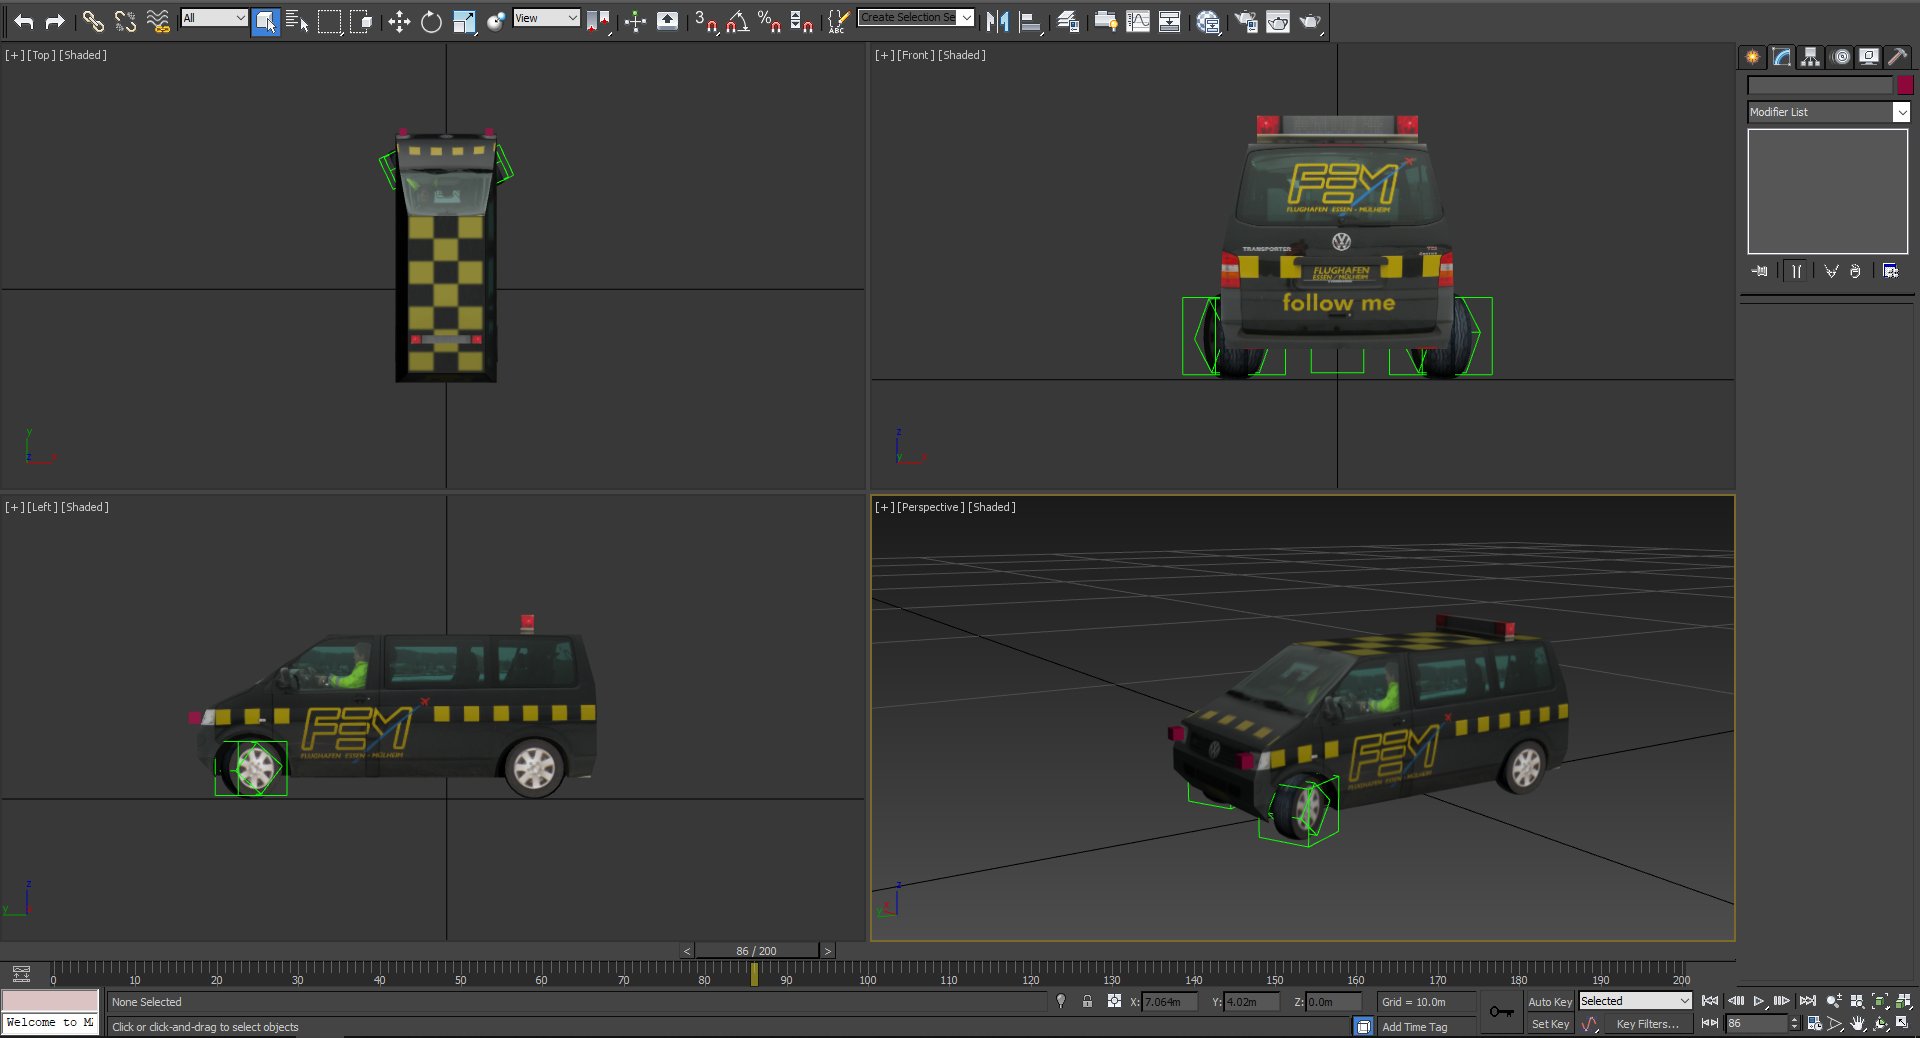The height and width of the screenshot is (1038, 1920).
Task: Open the Perspective viewport view label menu
Action: [931, 507]
